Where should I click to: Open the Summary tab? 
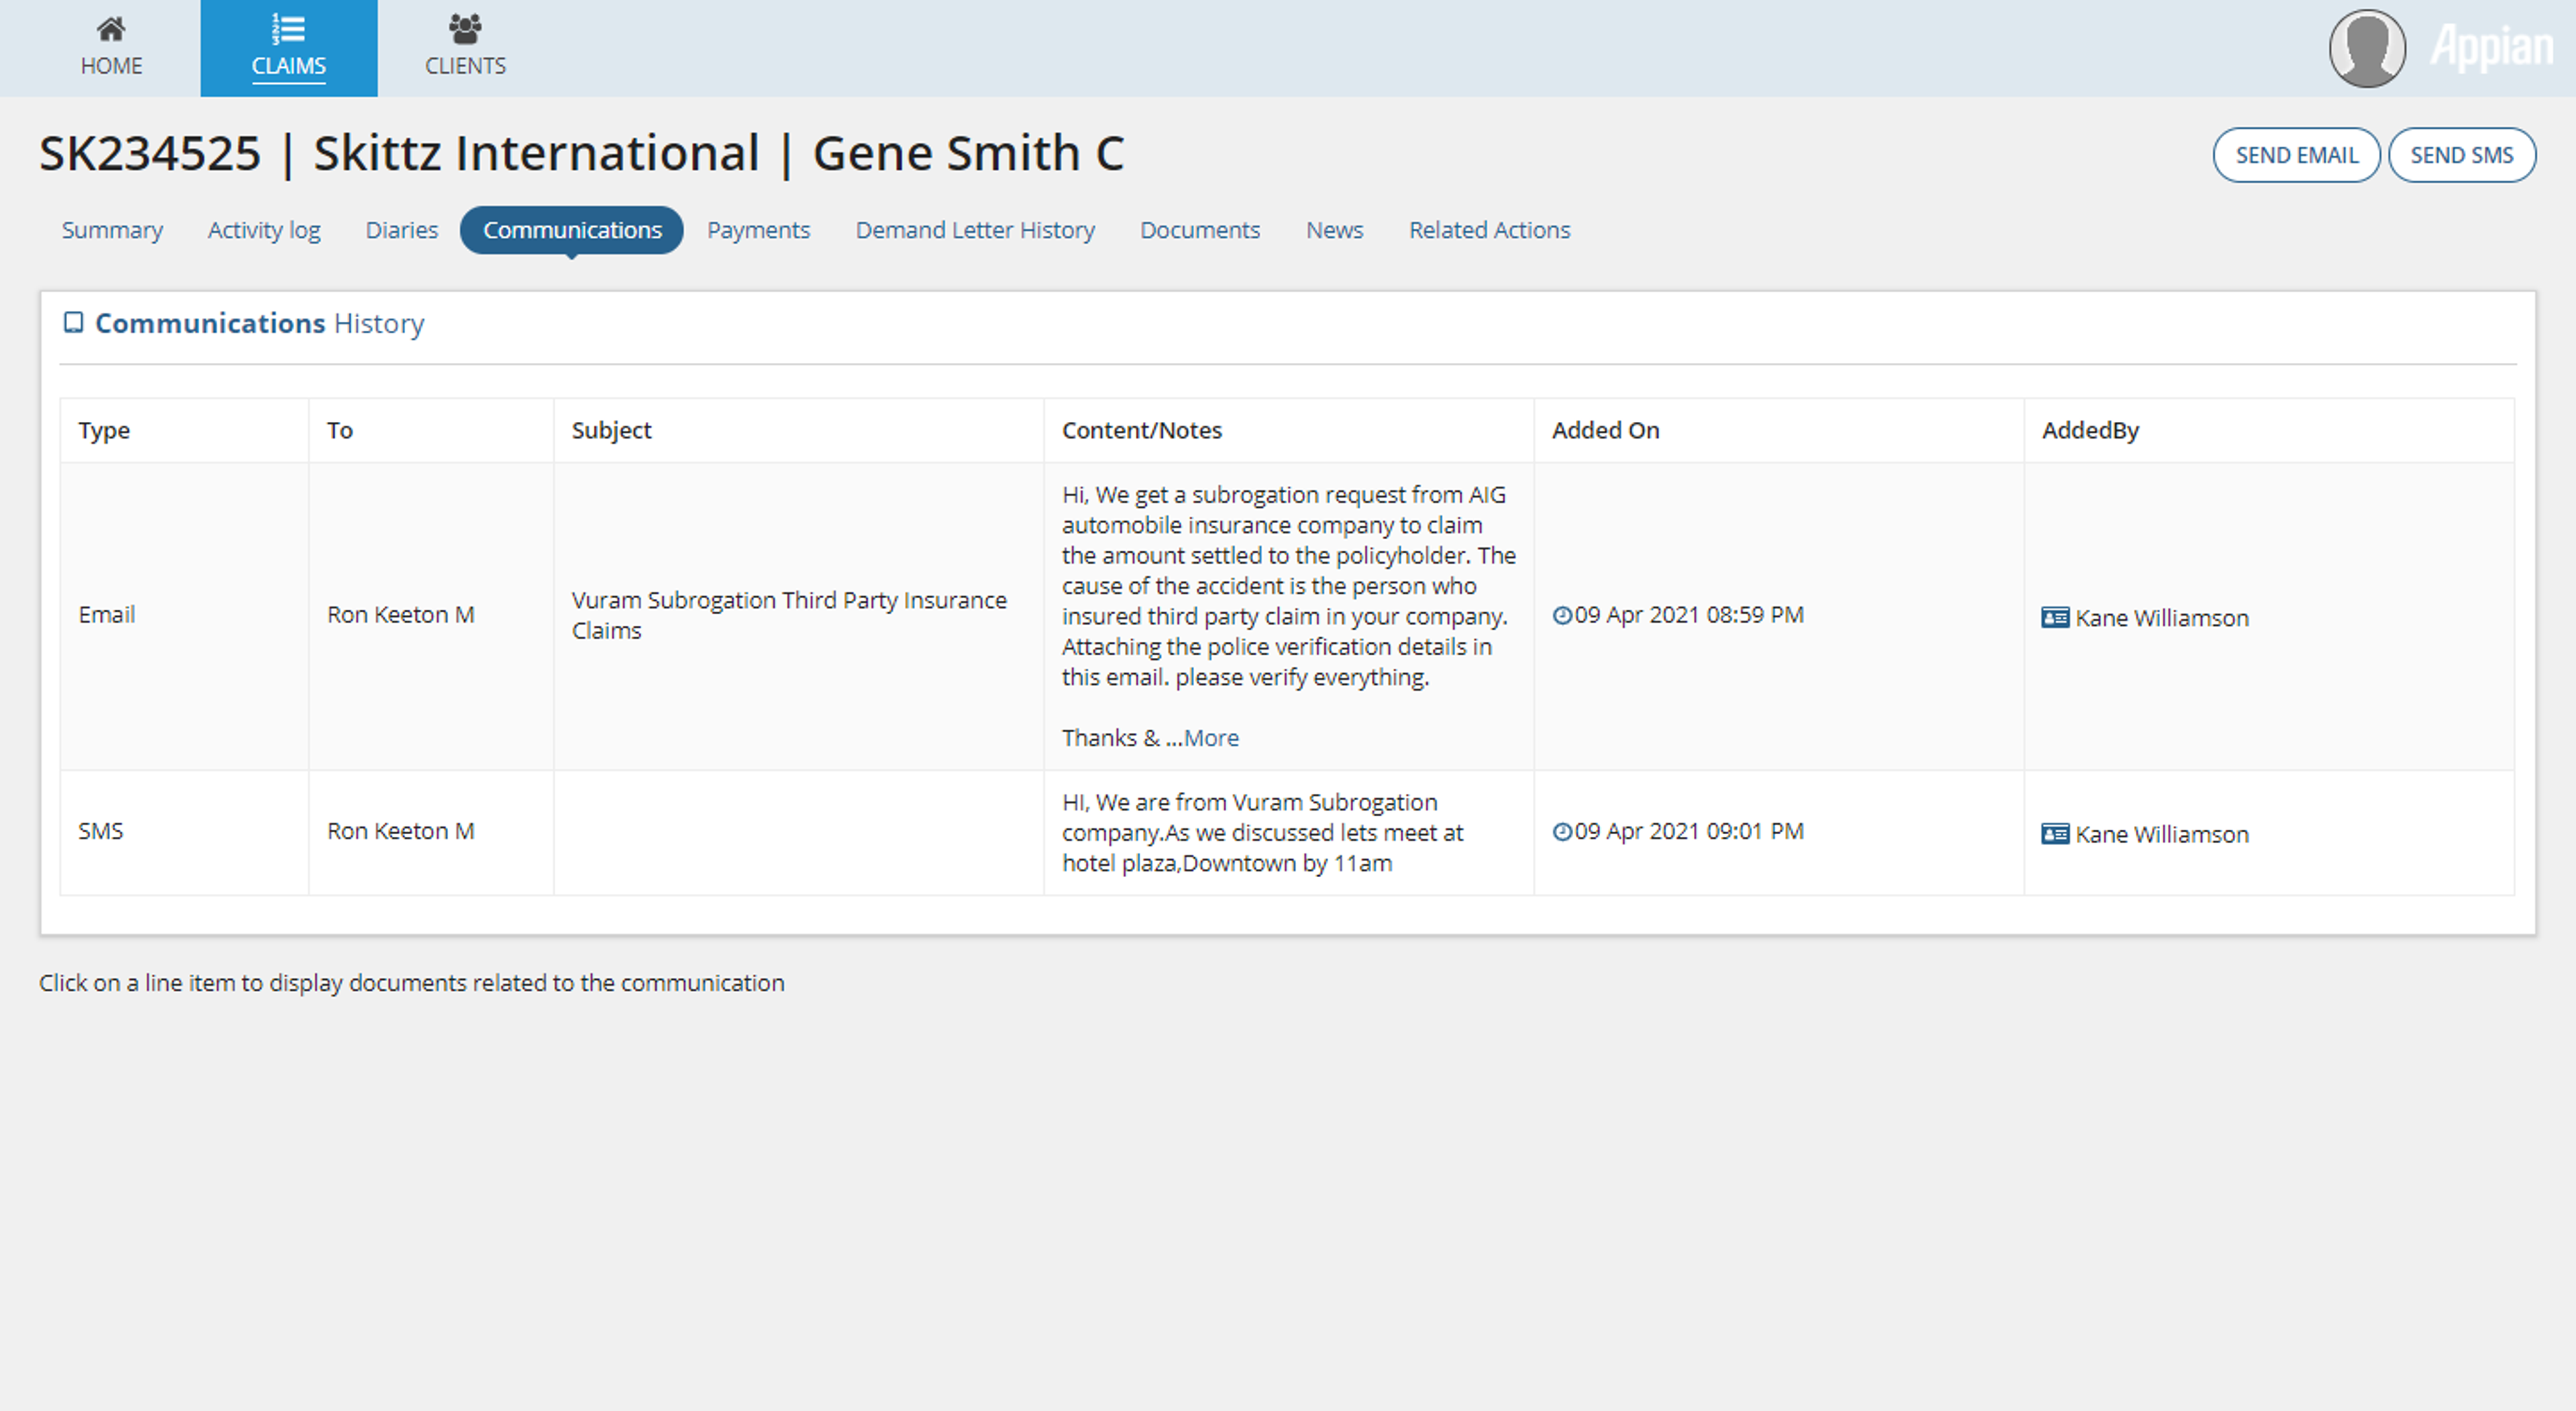(x=112, y=230)
